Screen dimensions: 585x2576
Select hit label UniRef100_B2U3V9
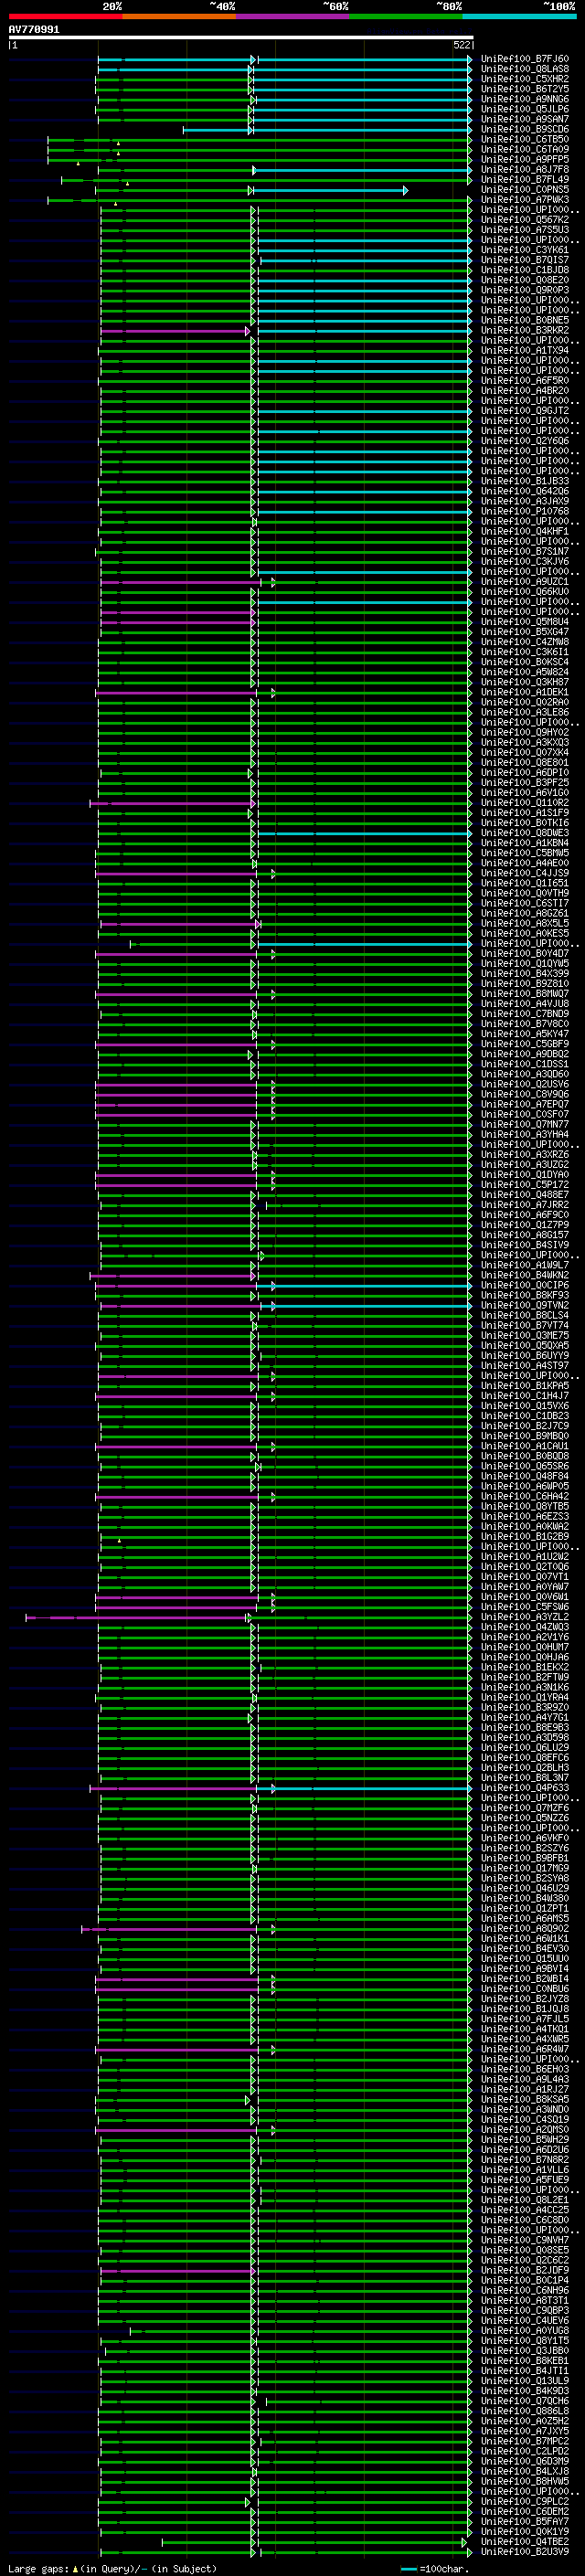(x=525, y=2551)
